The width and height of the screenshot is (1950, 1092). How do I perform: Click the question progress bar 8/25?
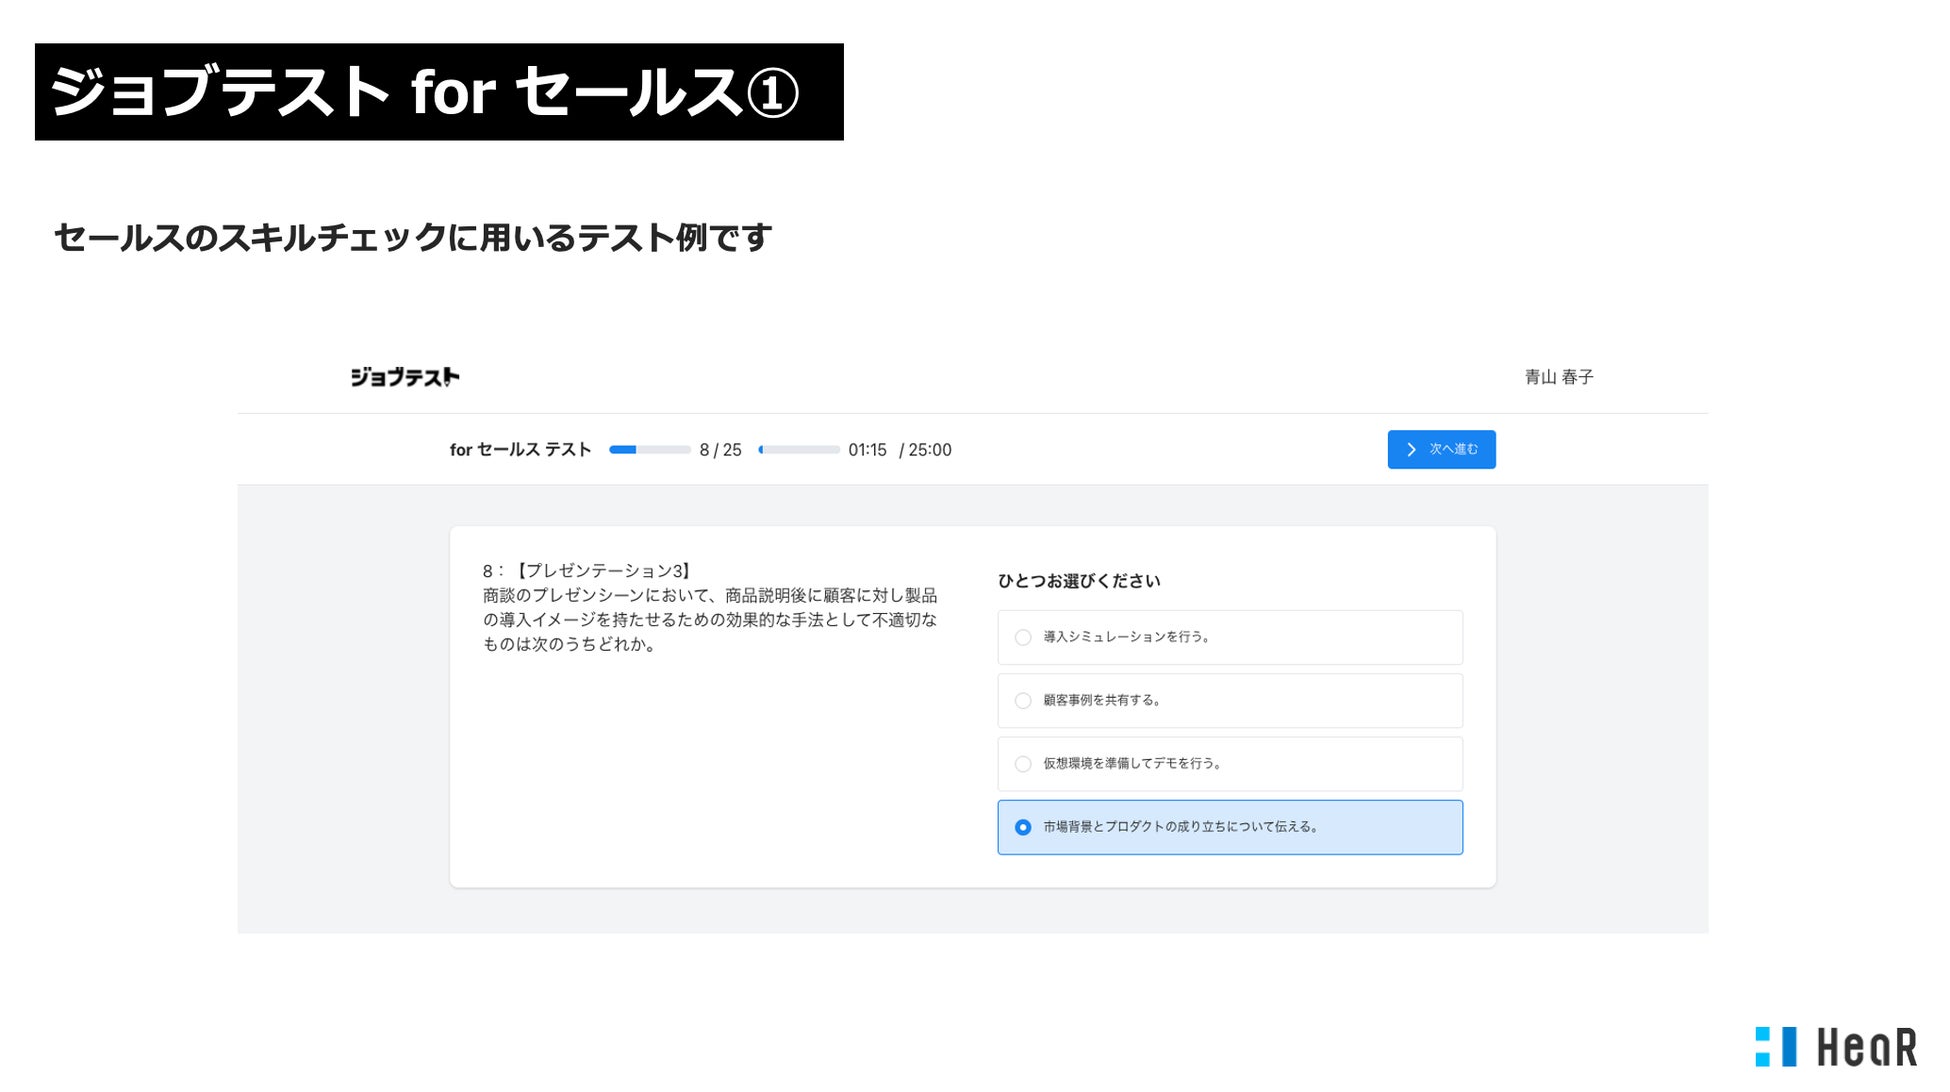pyautogui.click(x=649, y=450)
